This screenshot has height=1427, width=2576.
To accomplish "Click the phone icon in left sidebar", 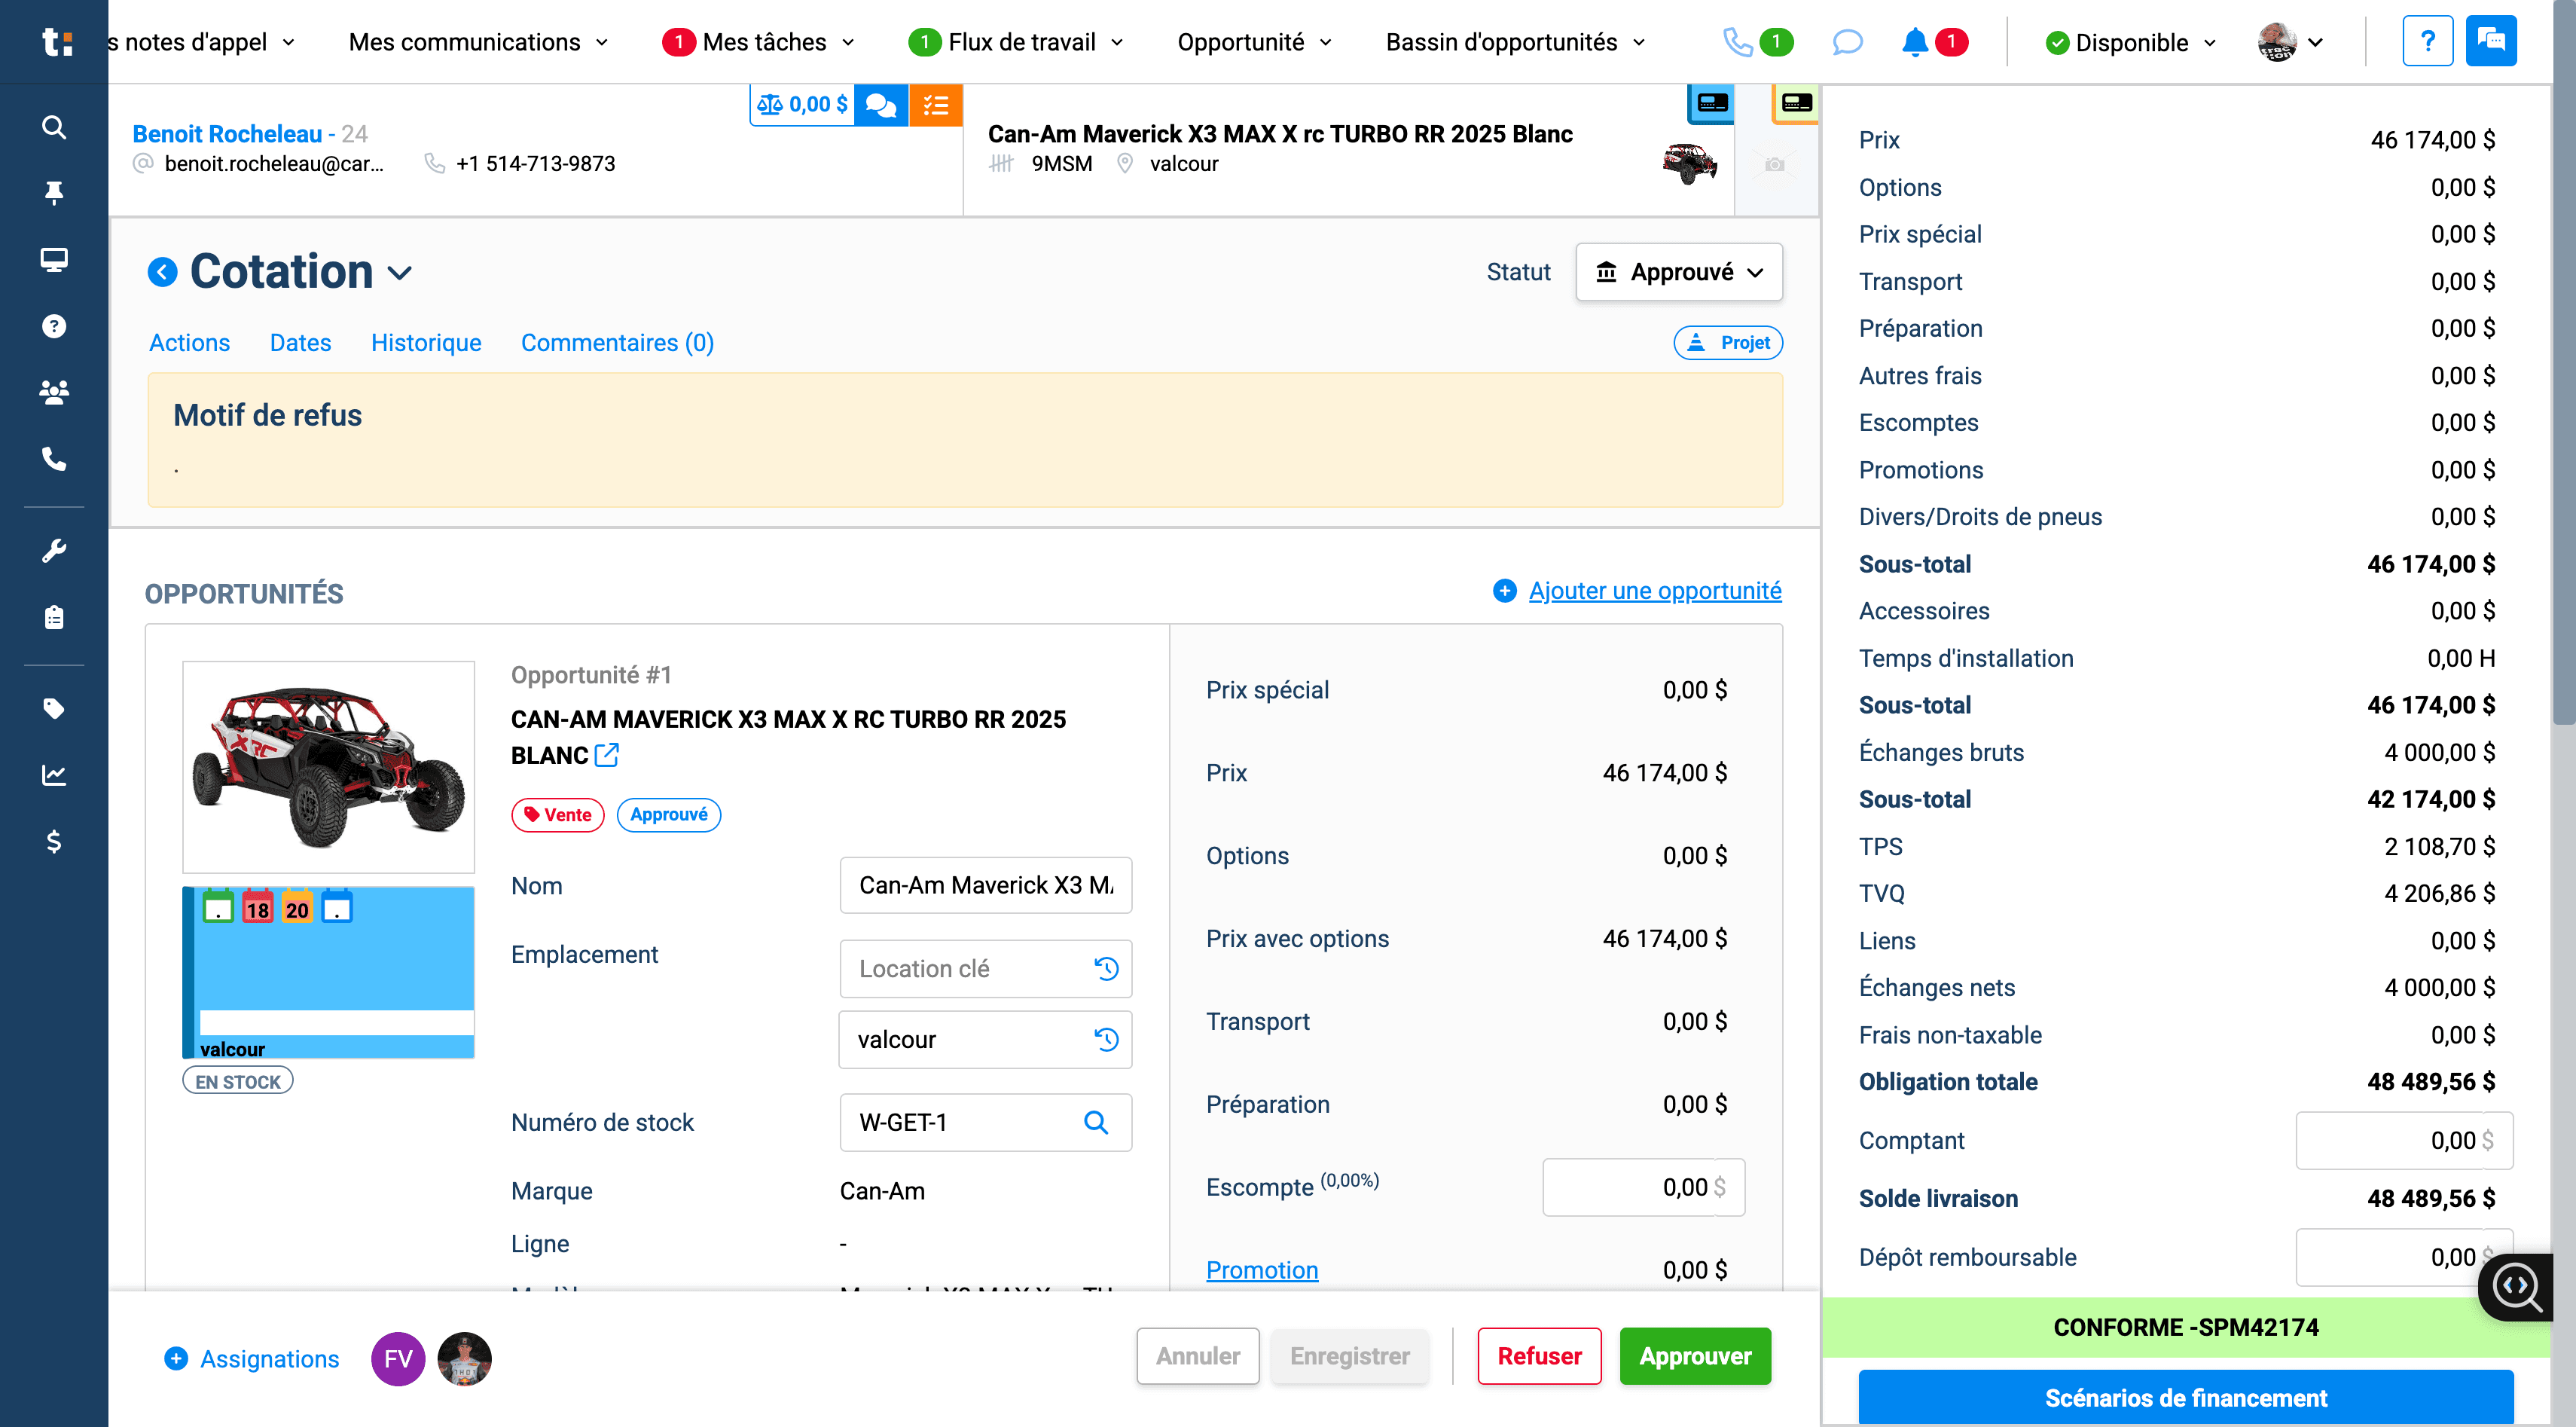I will click(54, 459).
